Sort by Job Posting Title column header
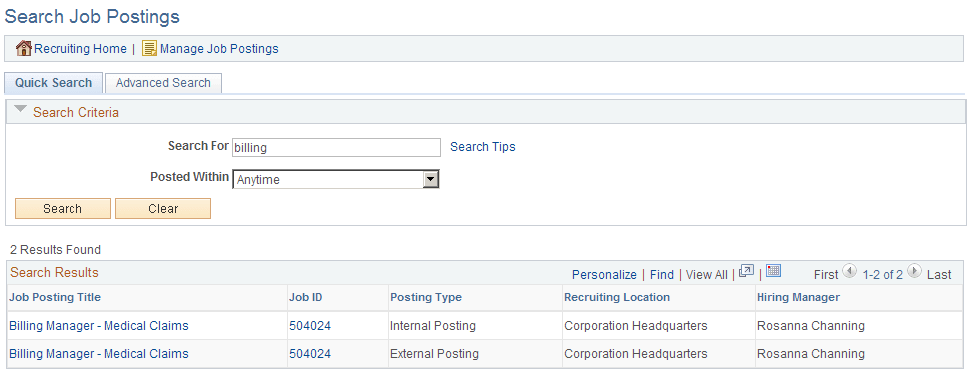Image resolution: width=979 pixels, height=380 pixels. click(x=55, y=297)
